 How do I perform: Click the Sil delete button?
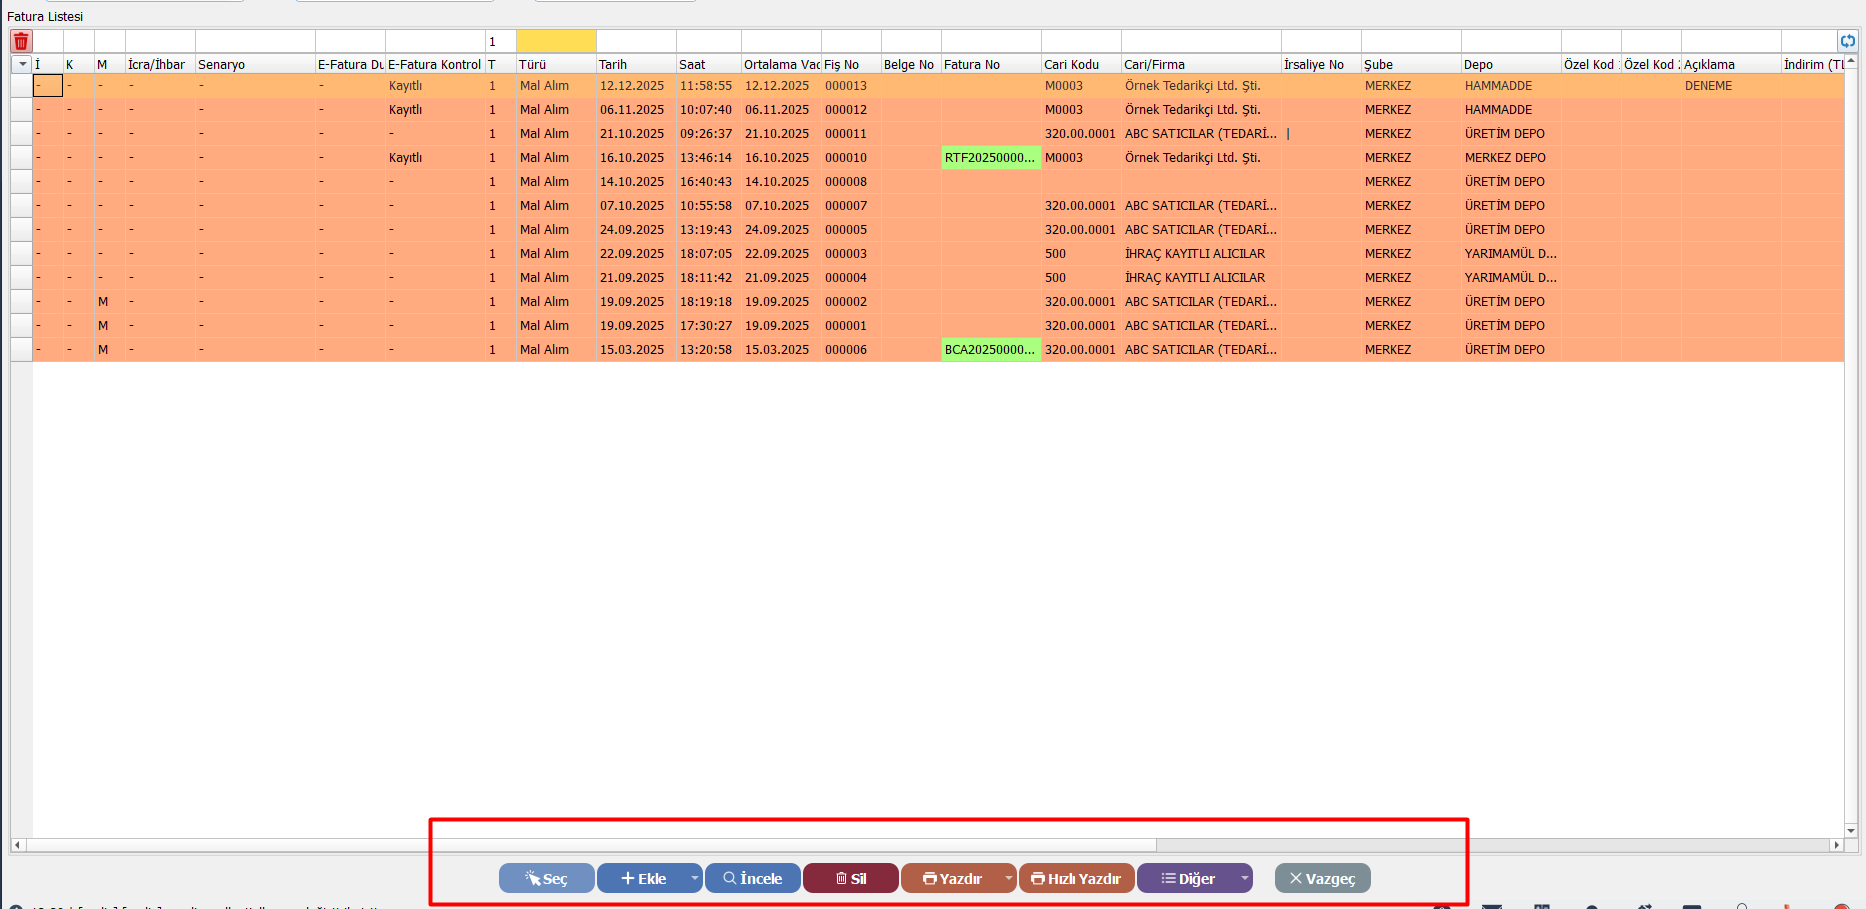[x=850, y=878]
